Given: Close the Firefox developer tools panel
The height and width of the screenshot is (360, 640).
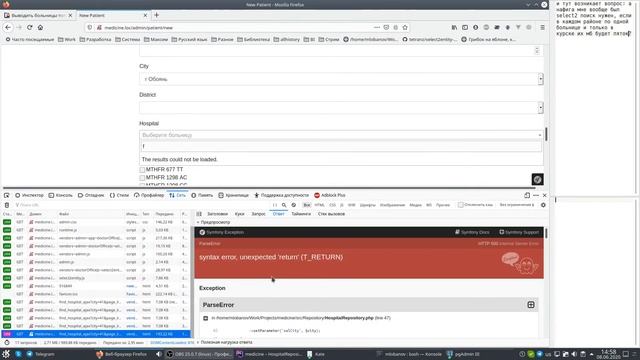Looking at the screenshot, I should pos(544,195).
